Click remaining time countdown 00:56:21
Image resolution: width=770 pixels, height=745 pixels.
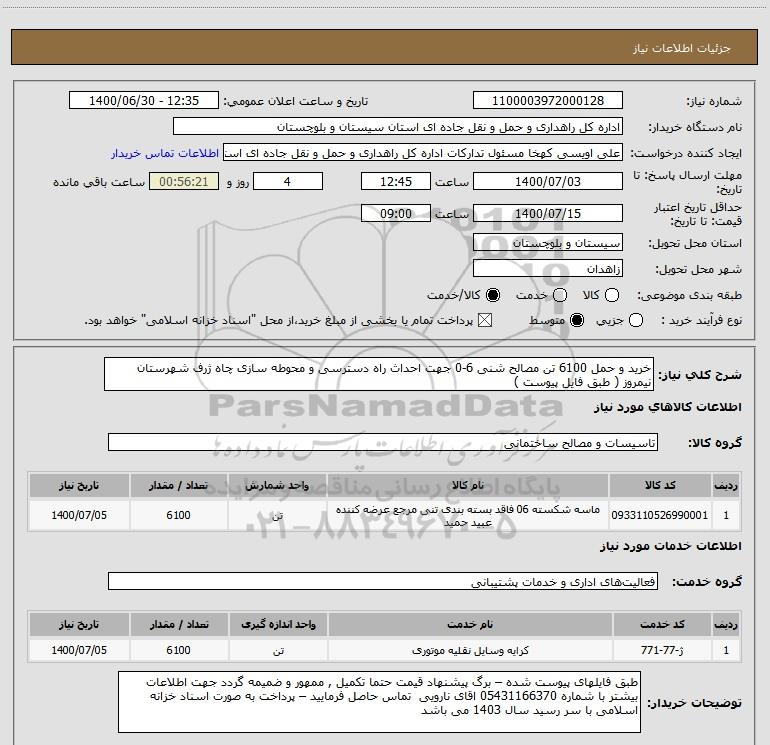(184, 181)
